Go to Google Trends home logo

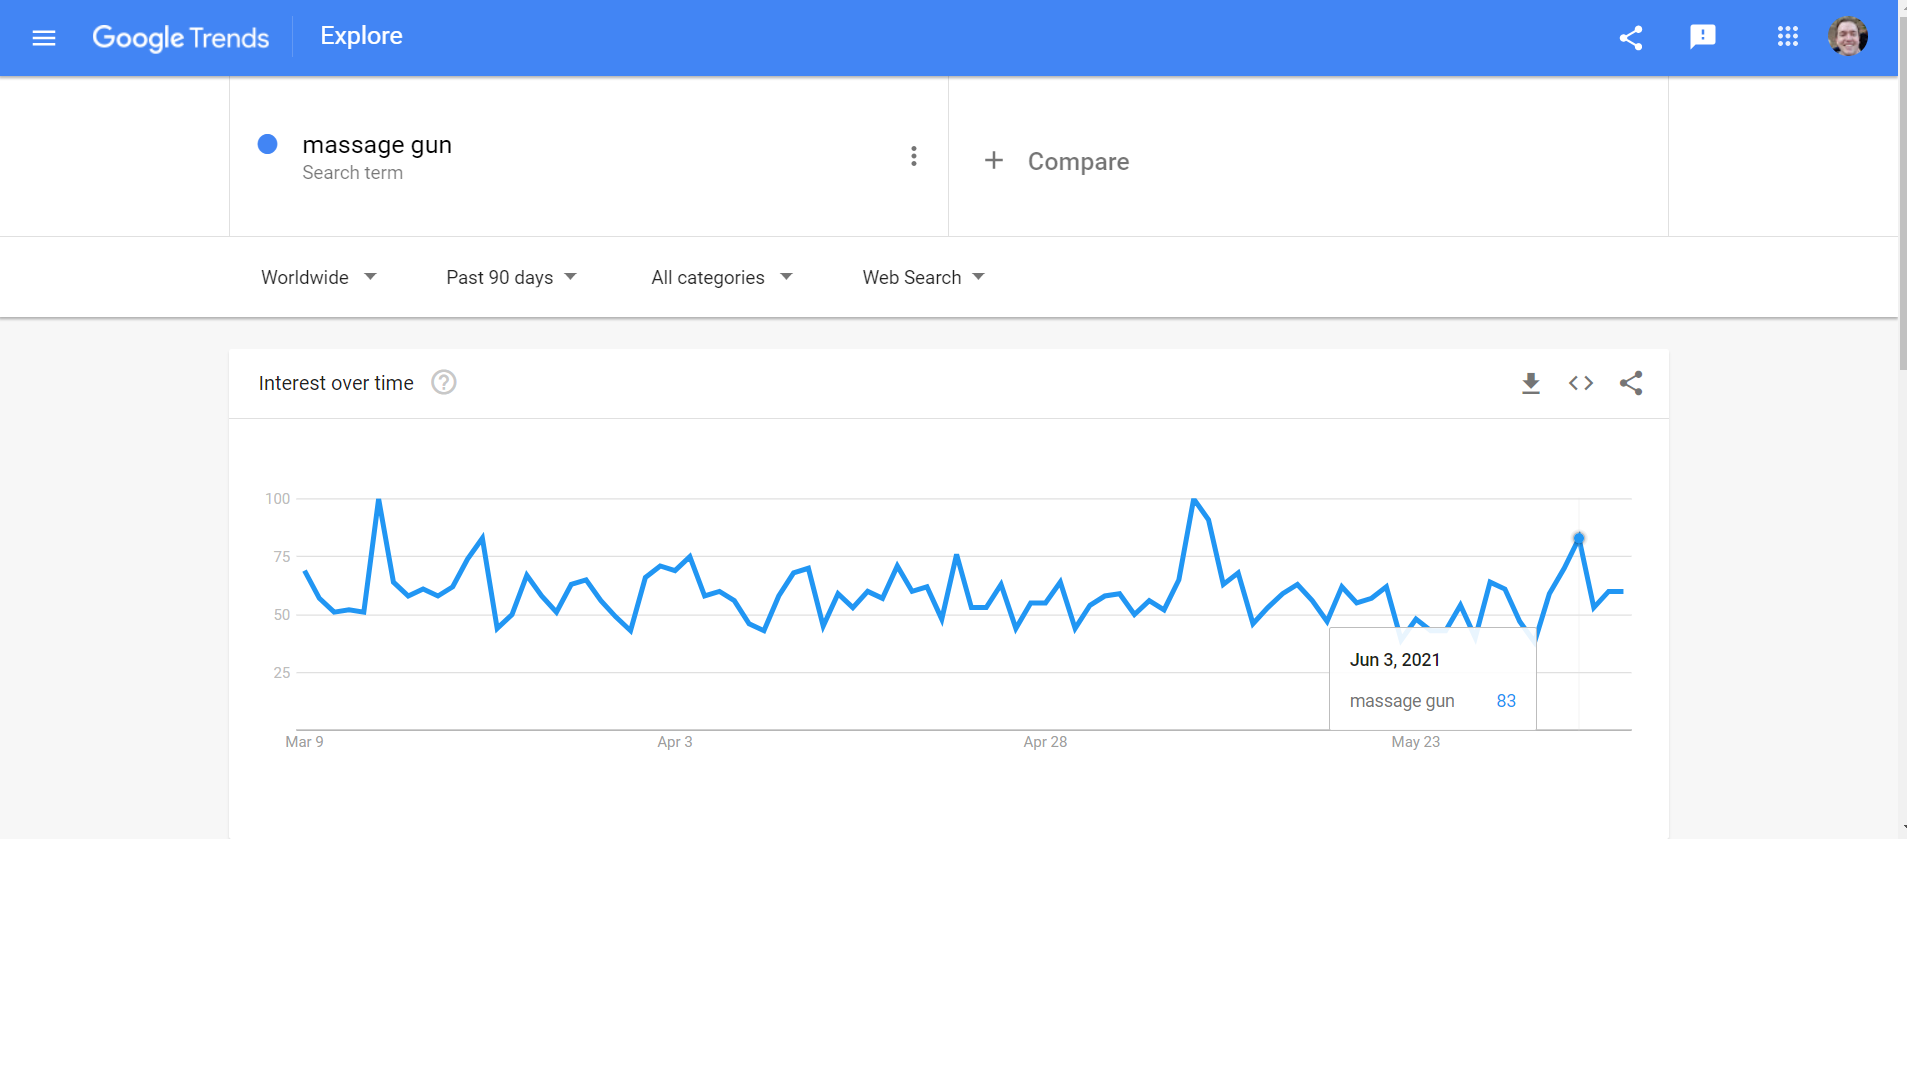(x=181, y=38)
